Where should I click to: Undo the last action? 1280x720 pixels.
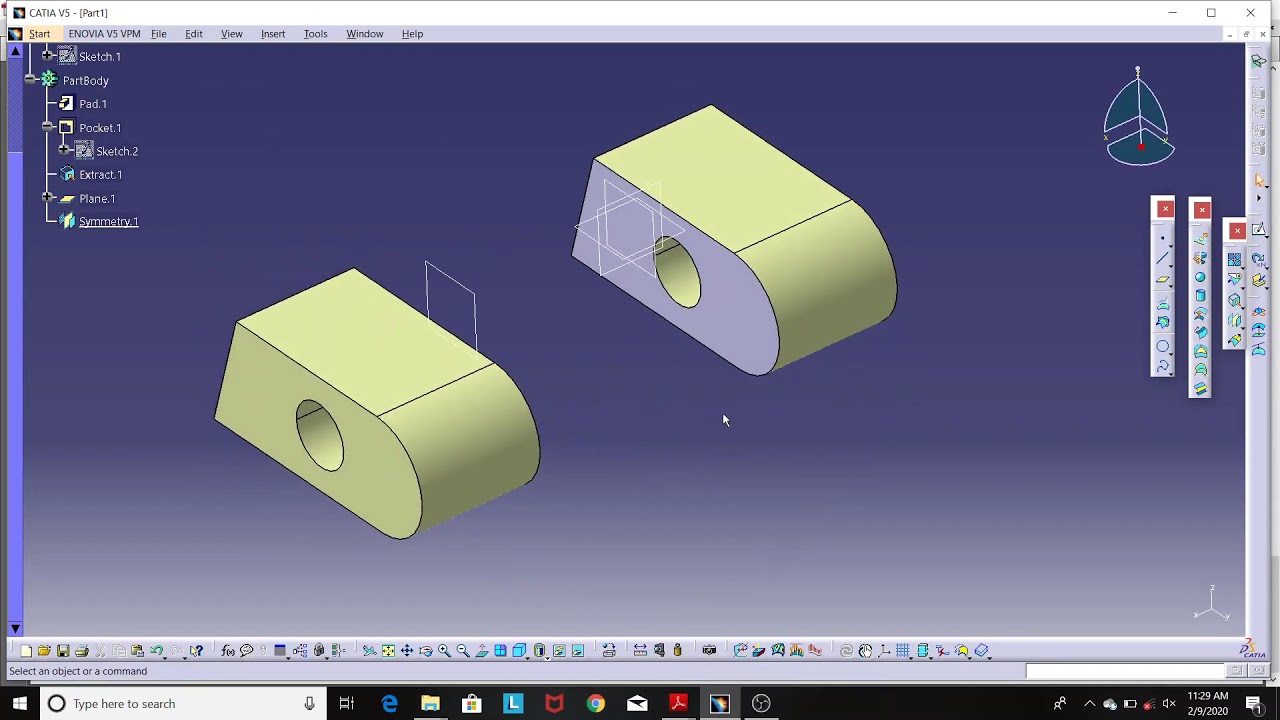pyautogui.click(x=157, y=651)
